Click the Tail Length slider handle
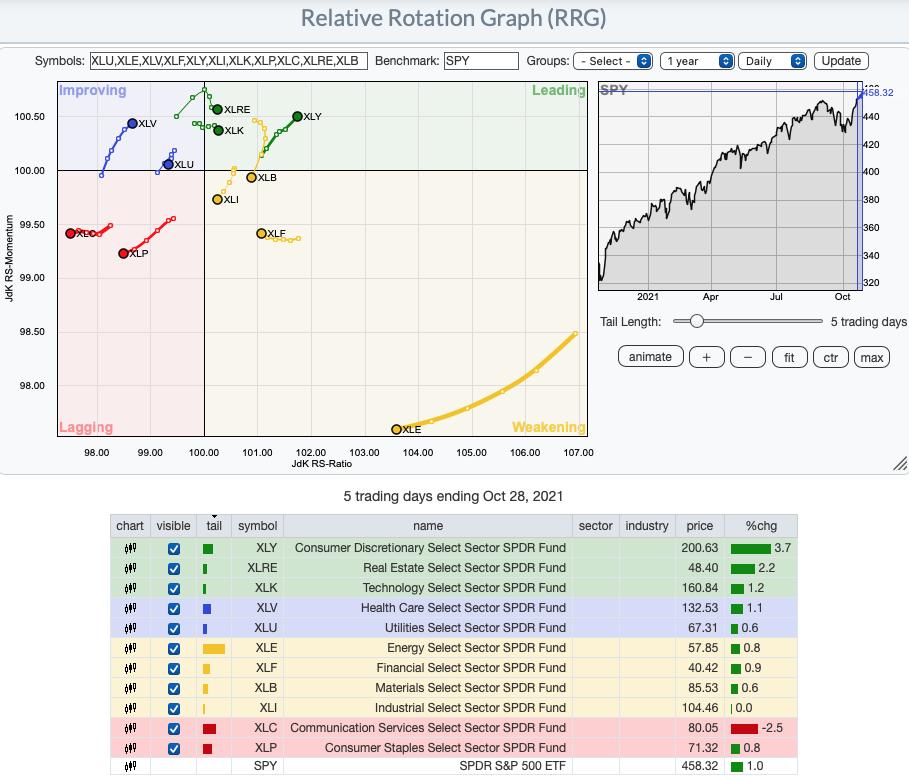The height and width of the screenshot is (777, 909). tap(697, 321)
